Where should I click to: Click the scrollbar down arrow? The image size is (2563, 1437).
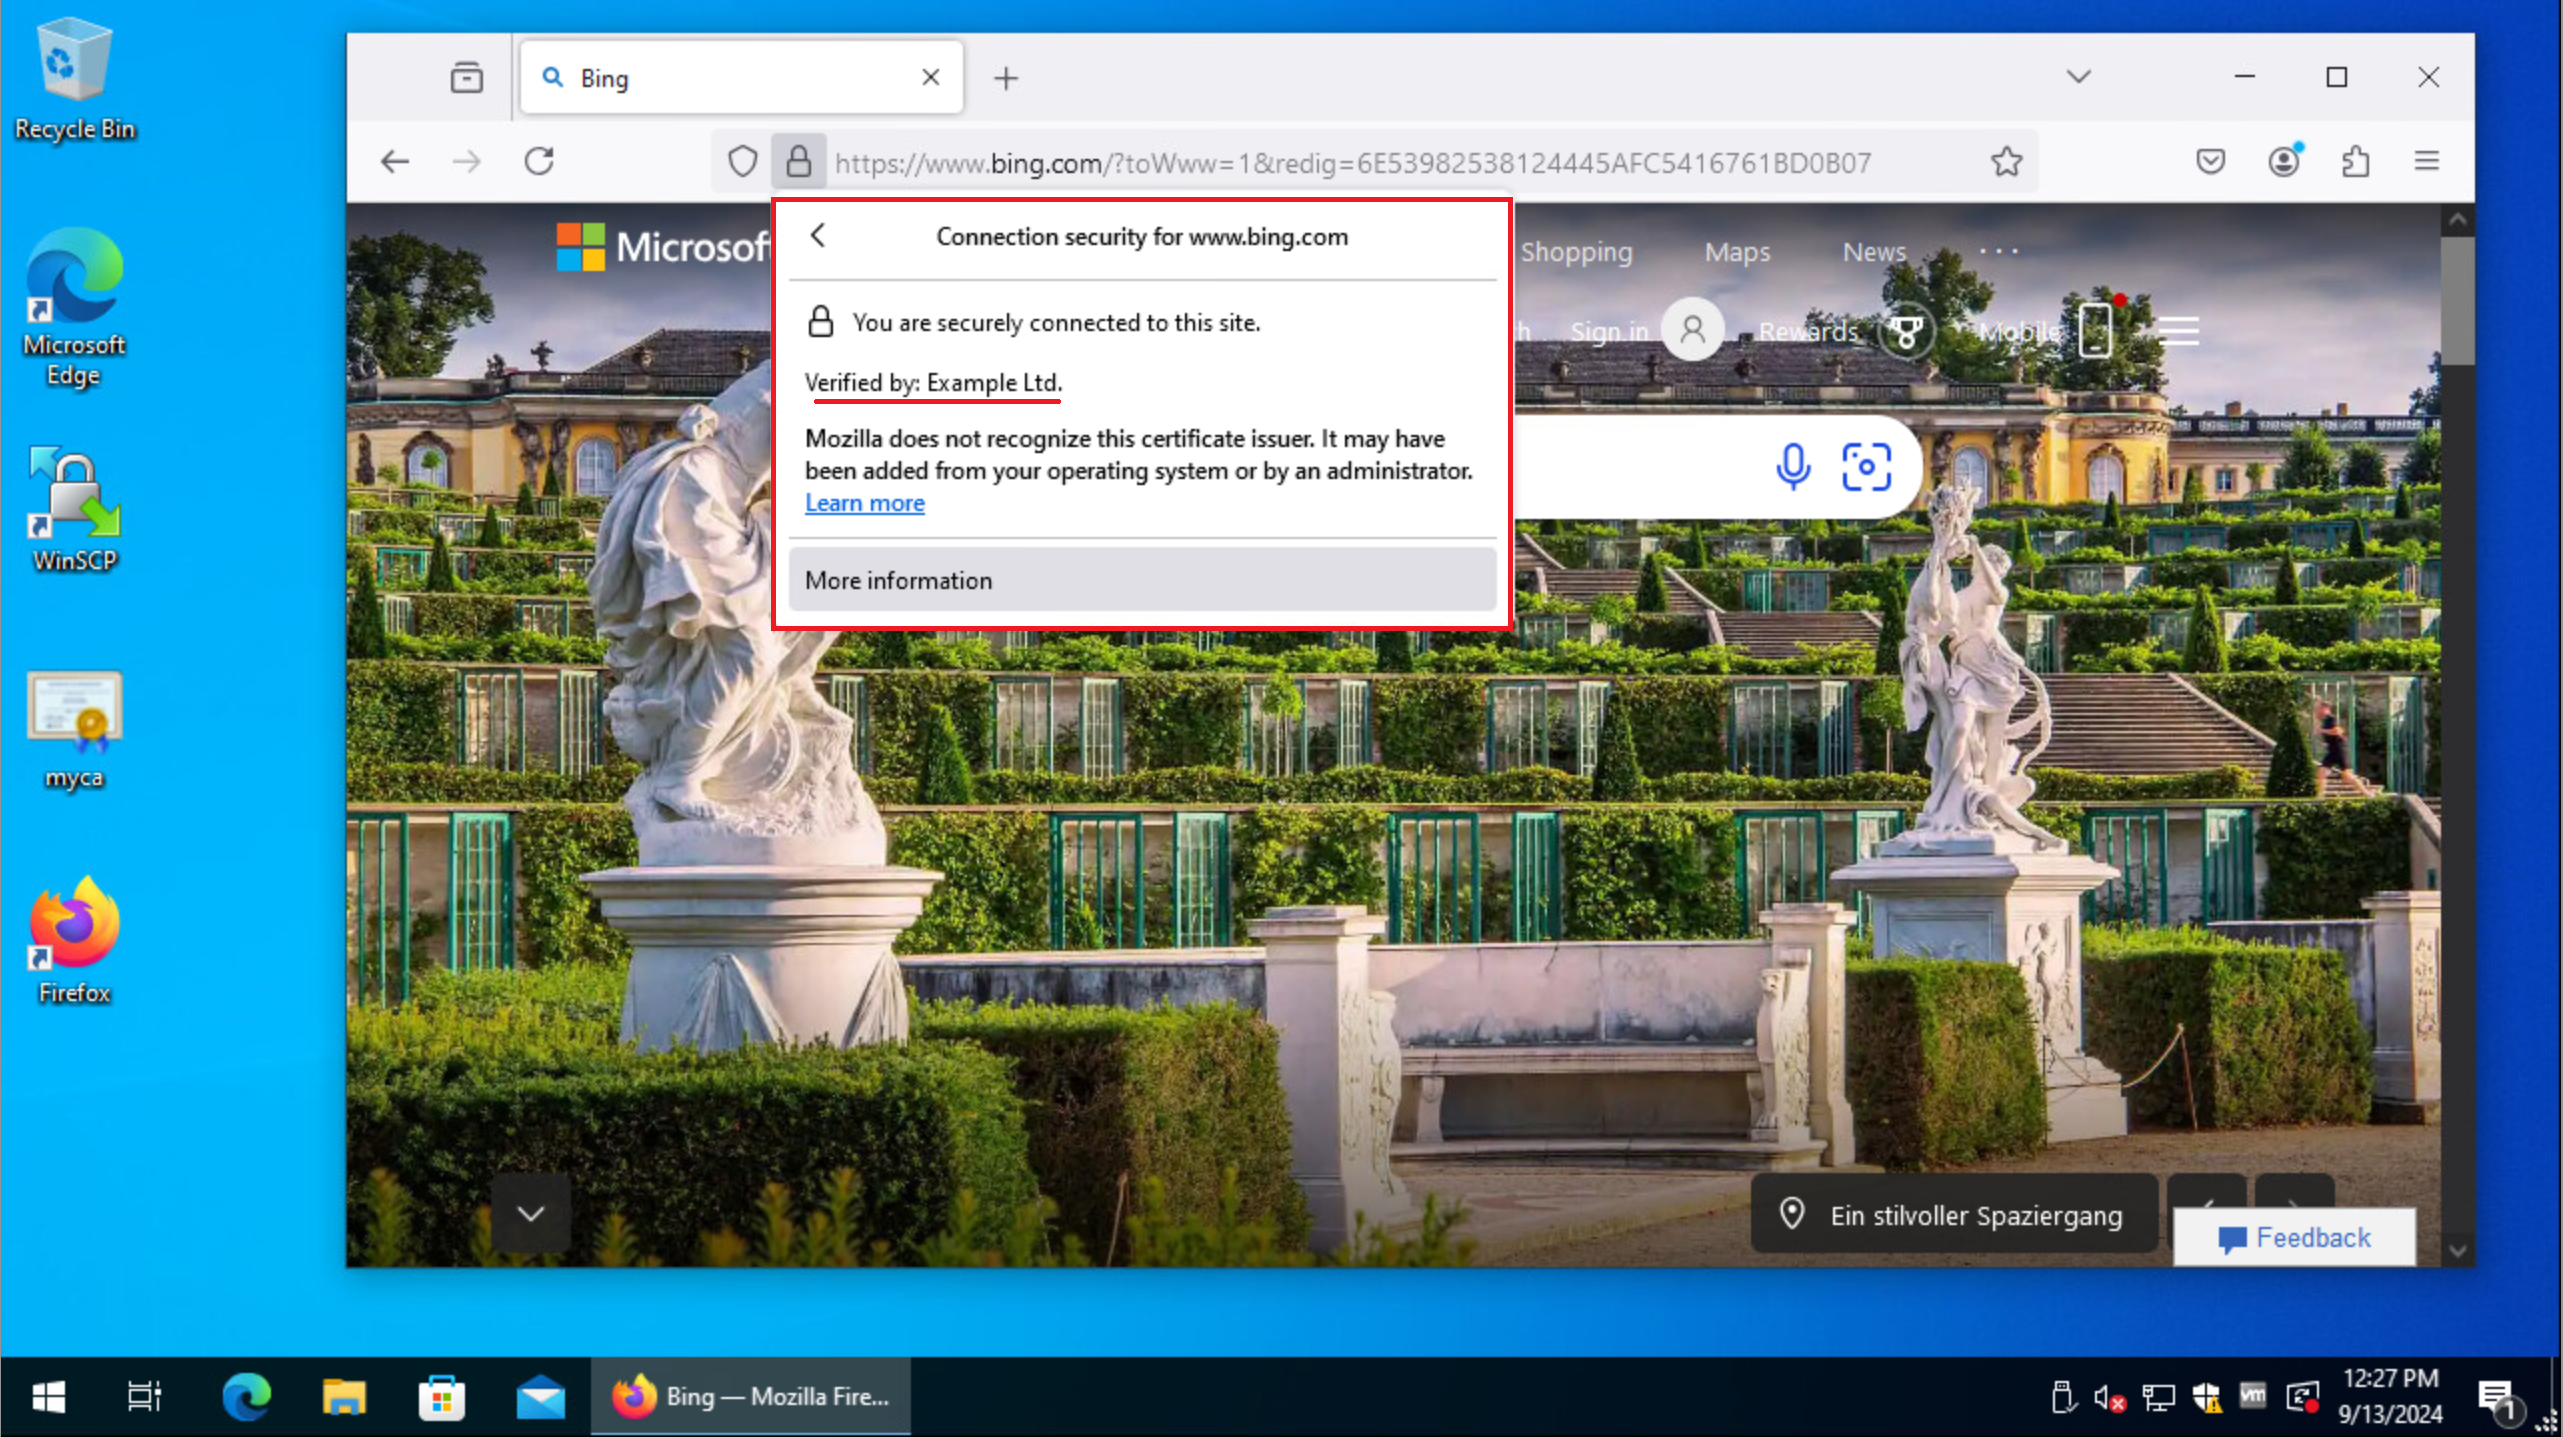click(x=2457, y=1251)
